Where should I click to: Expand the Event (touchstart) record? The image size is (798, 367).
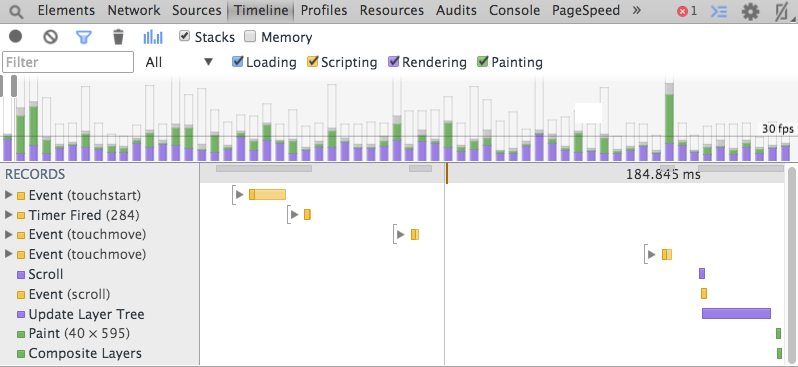point(8,195)
